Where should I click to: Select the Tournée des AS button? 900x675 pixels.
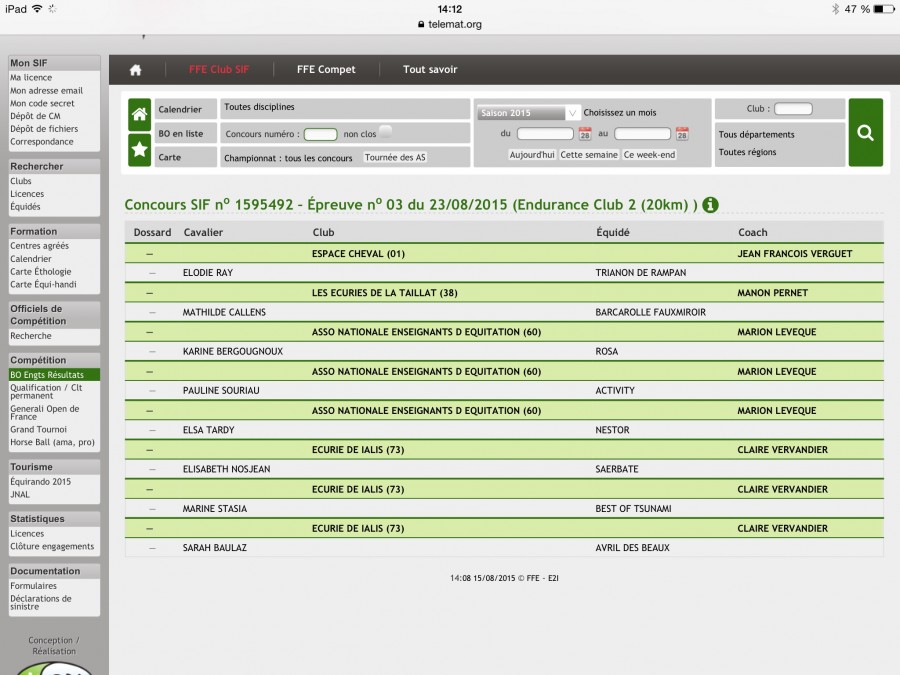(395, 157)
